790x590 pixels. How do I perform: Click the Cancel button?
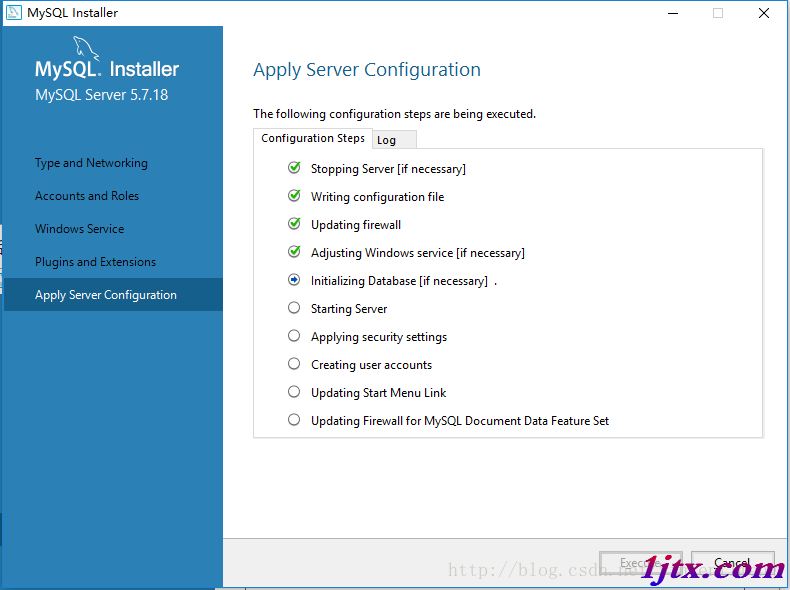point(733,563)
